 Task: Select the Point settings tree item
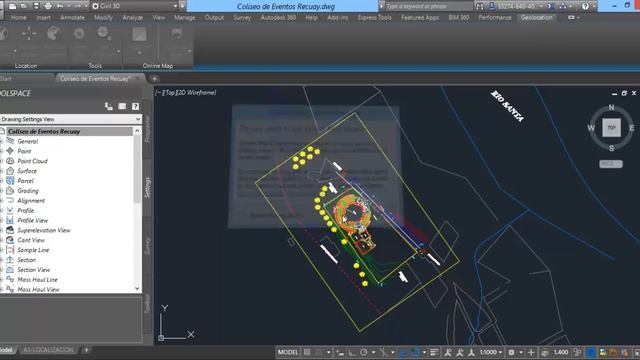tap(24, 151)
